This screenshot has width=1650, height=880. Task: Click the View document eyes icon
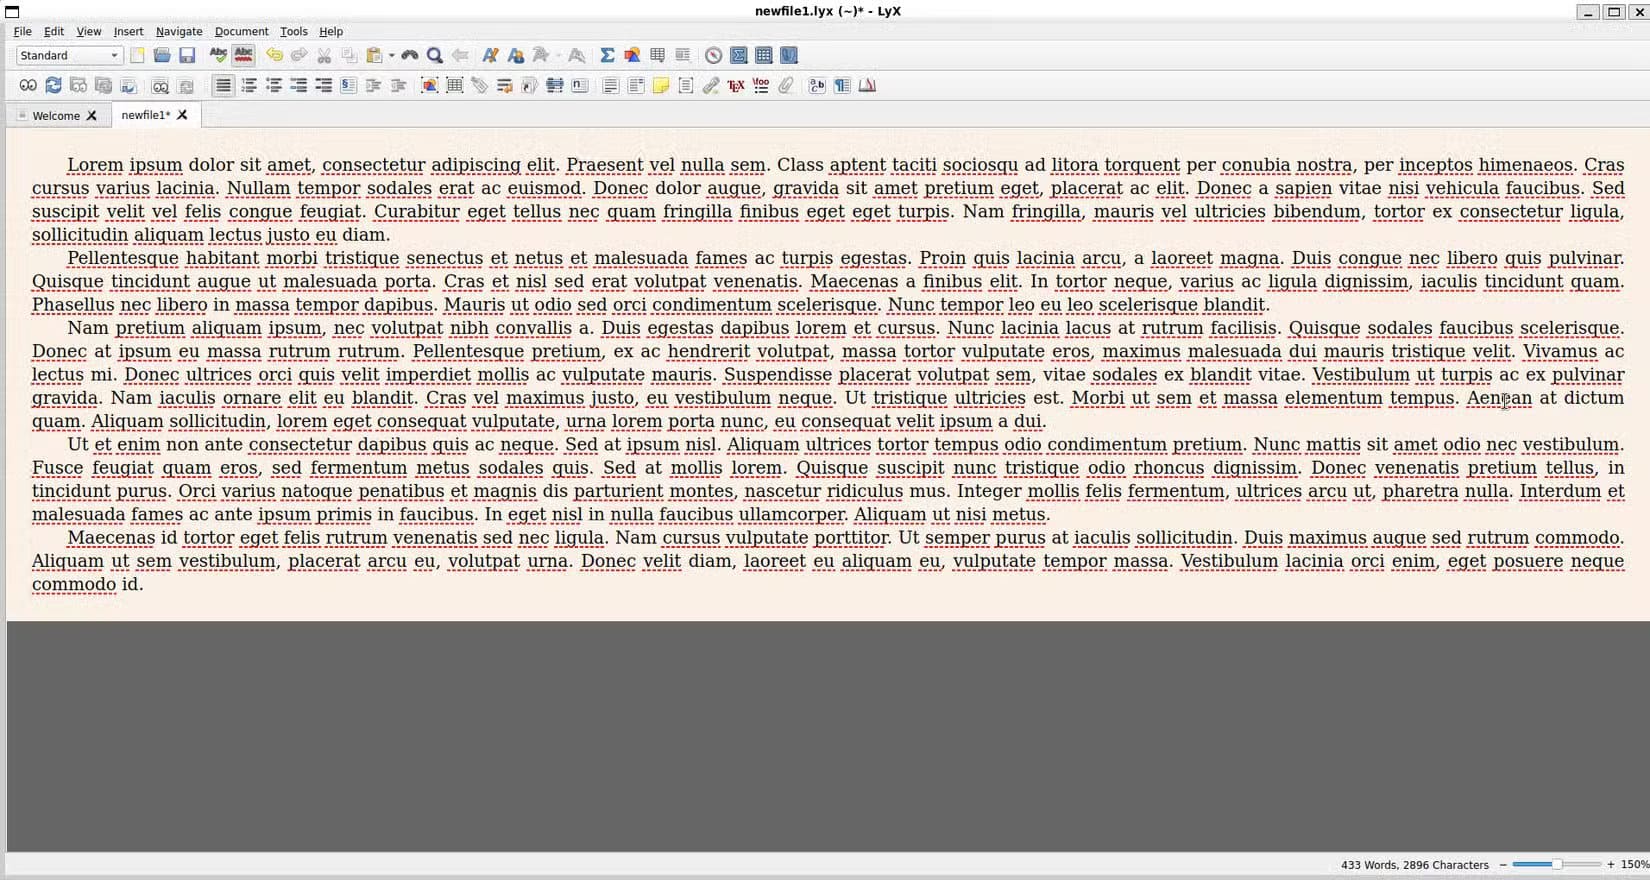click(28, 86)
